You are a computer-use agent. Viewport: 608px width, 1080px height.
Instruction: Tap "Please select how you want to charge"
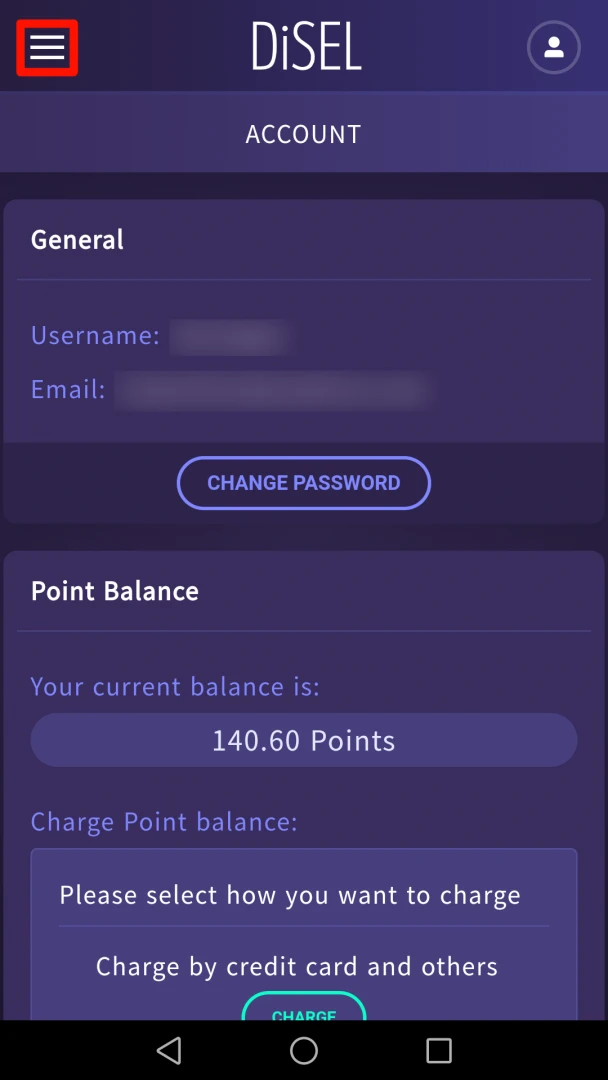pos(290,895)
